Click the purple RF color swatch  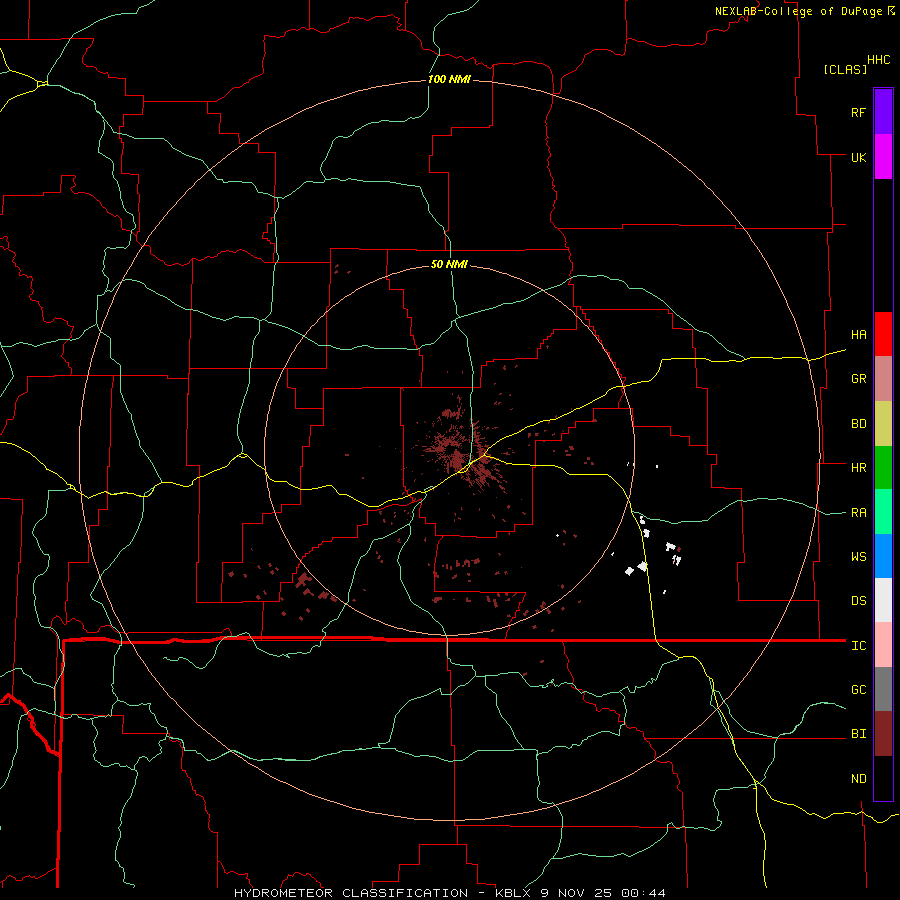(x=883, y=112)
